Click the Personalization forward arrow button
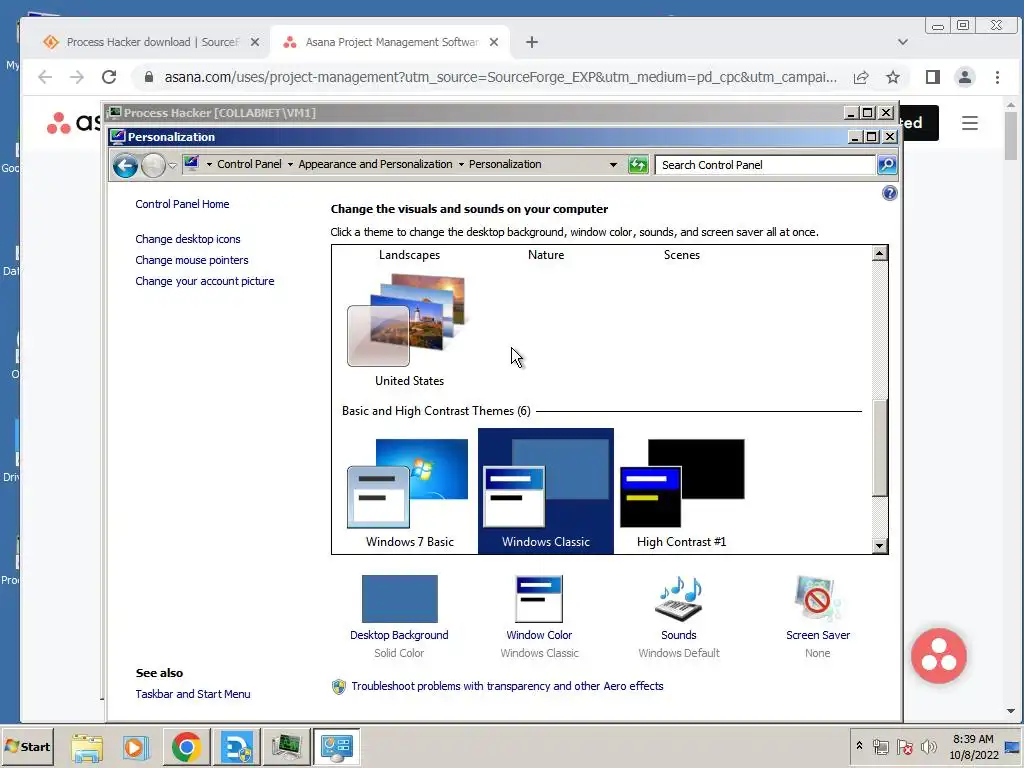The height and width of the screenshot is (768, 1024). (153, 165)
